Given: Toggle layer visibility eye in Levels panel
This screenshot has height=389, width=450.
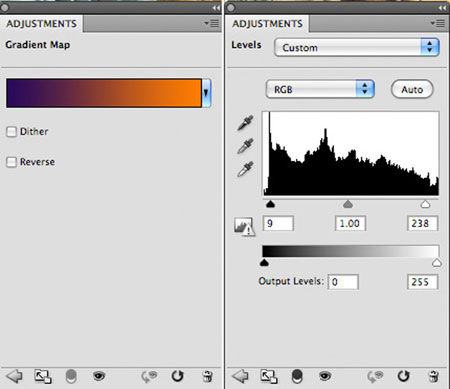Looking at the screenshot, I should pyautogui.click(x=325, y=376).
